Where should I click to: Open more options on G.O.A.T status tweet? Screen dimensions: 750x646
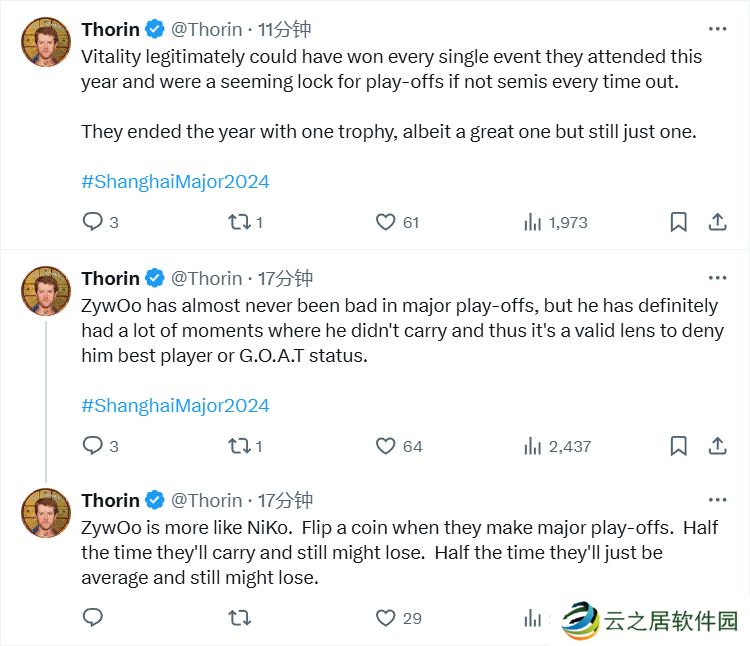point(717,278)
